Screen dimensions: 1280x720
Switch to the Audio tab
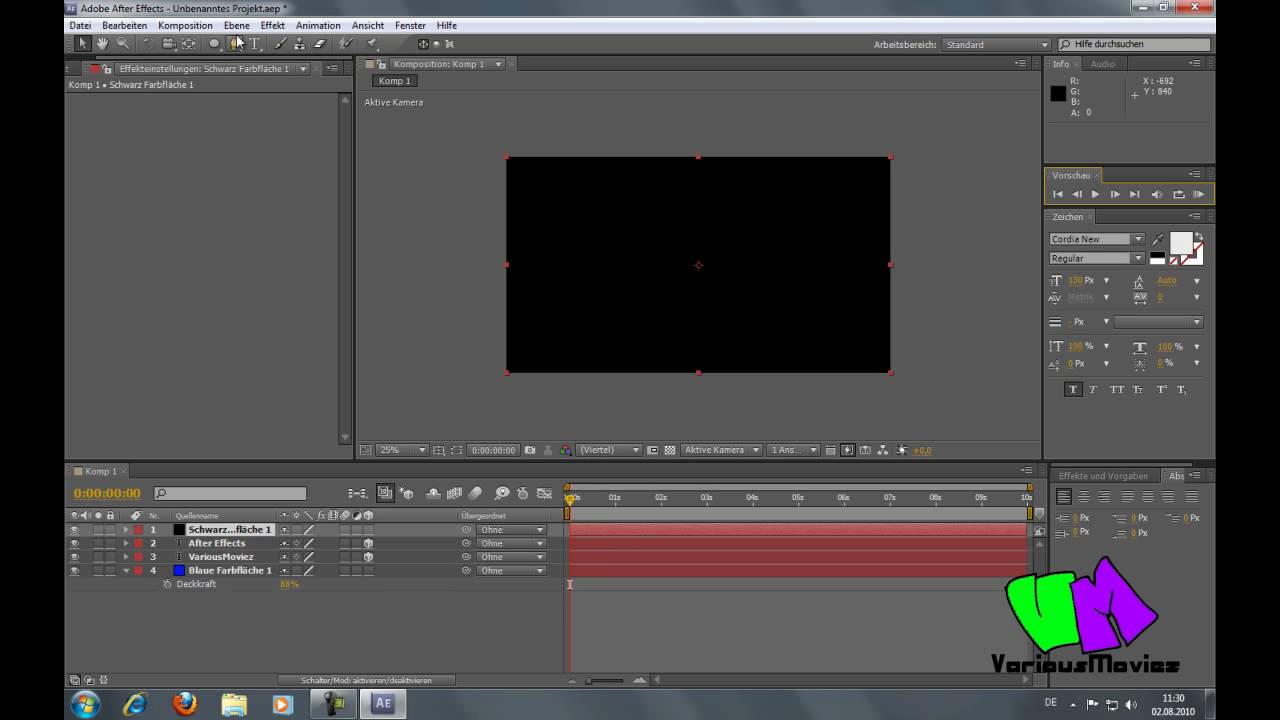[x=1103, y=64]
